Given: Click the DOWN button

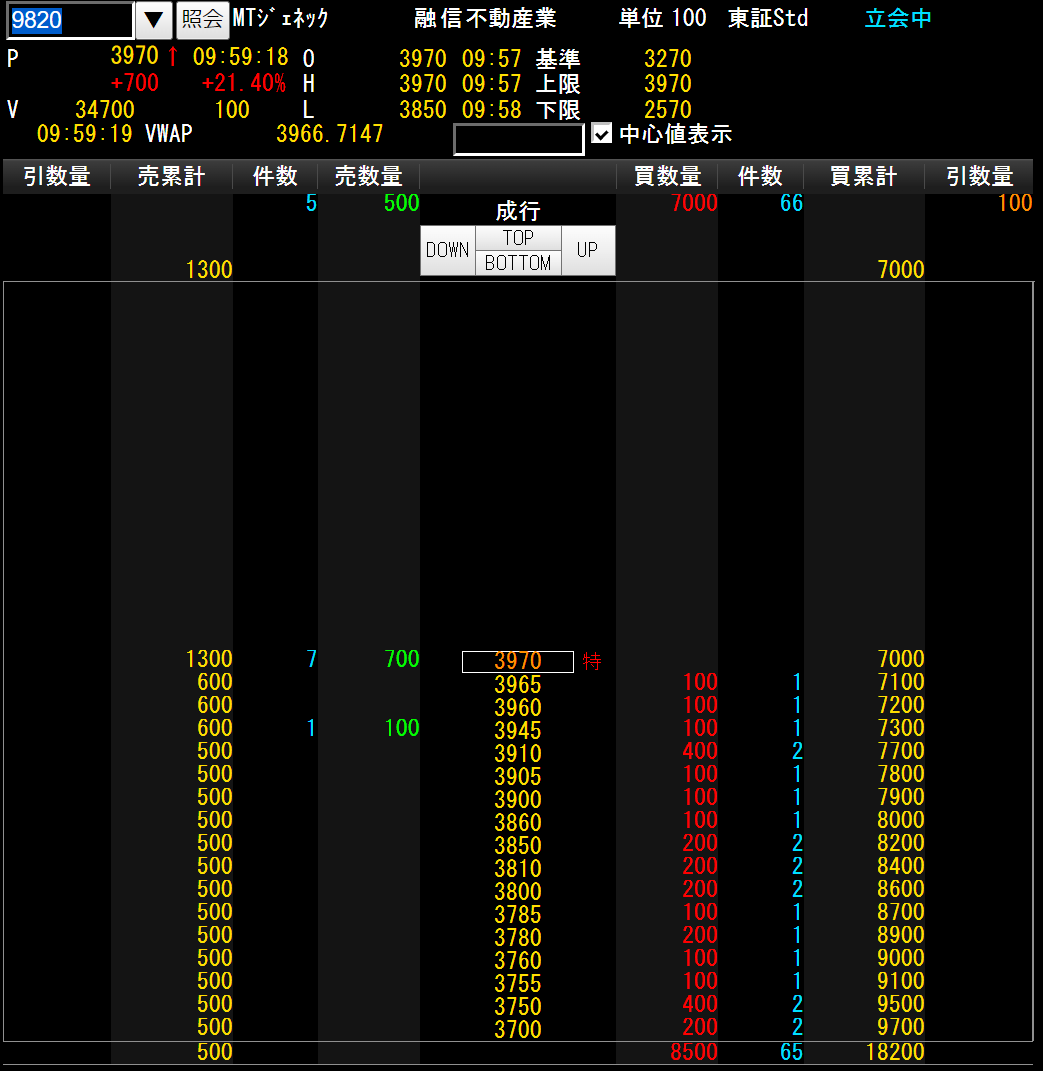Looking at the screenshot, I should tap(447, 250).
